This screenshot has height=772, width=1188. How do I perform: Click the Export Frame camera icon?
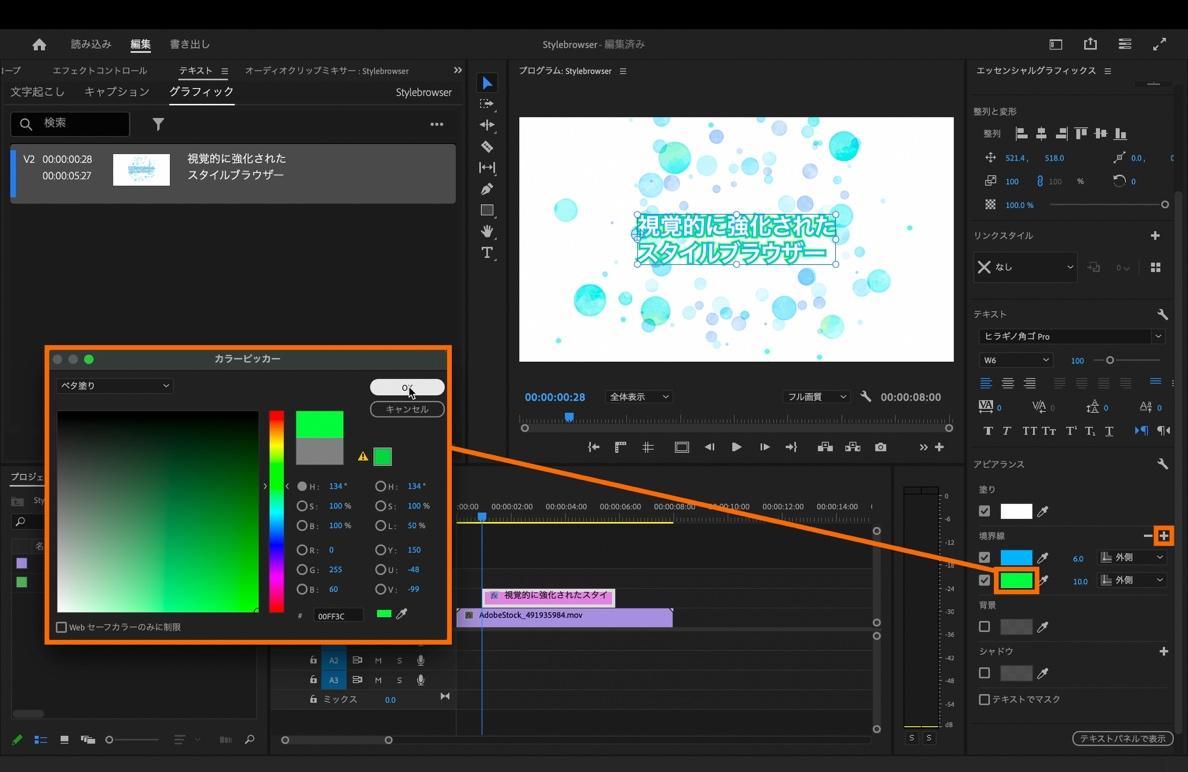(880, 447)
